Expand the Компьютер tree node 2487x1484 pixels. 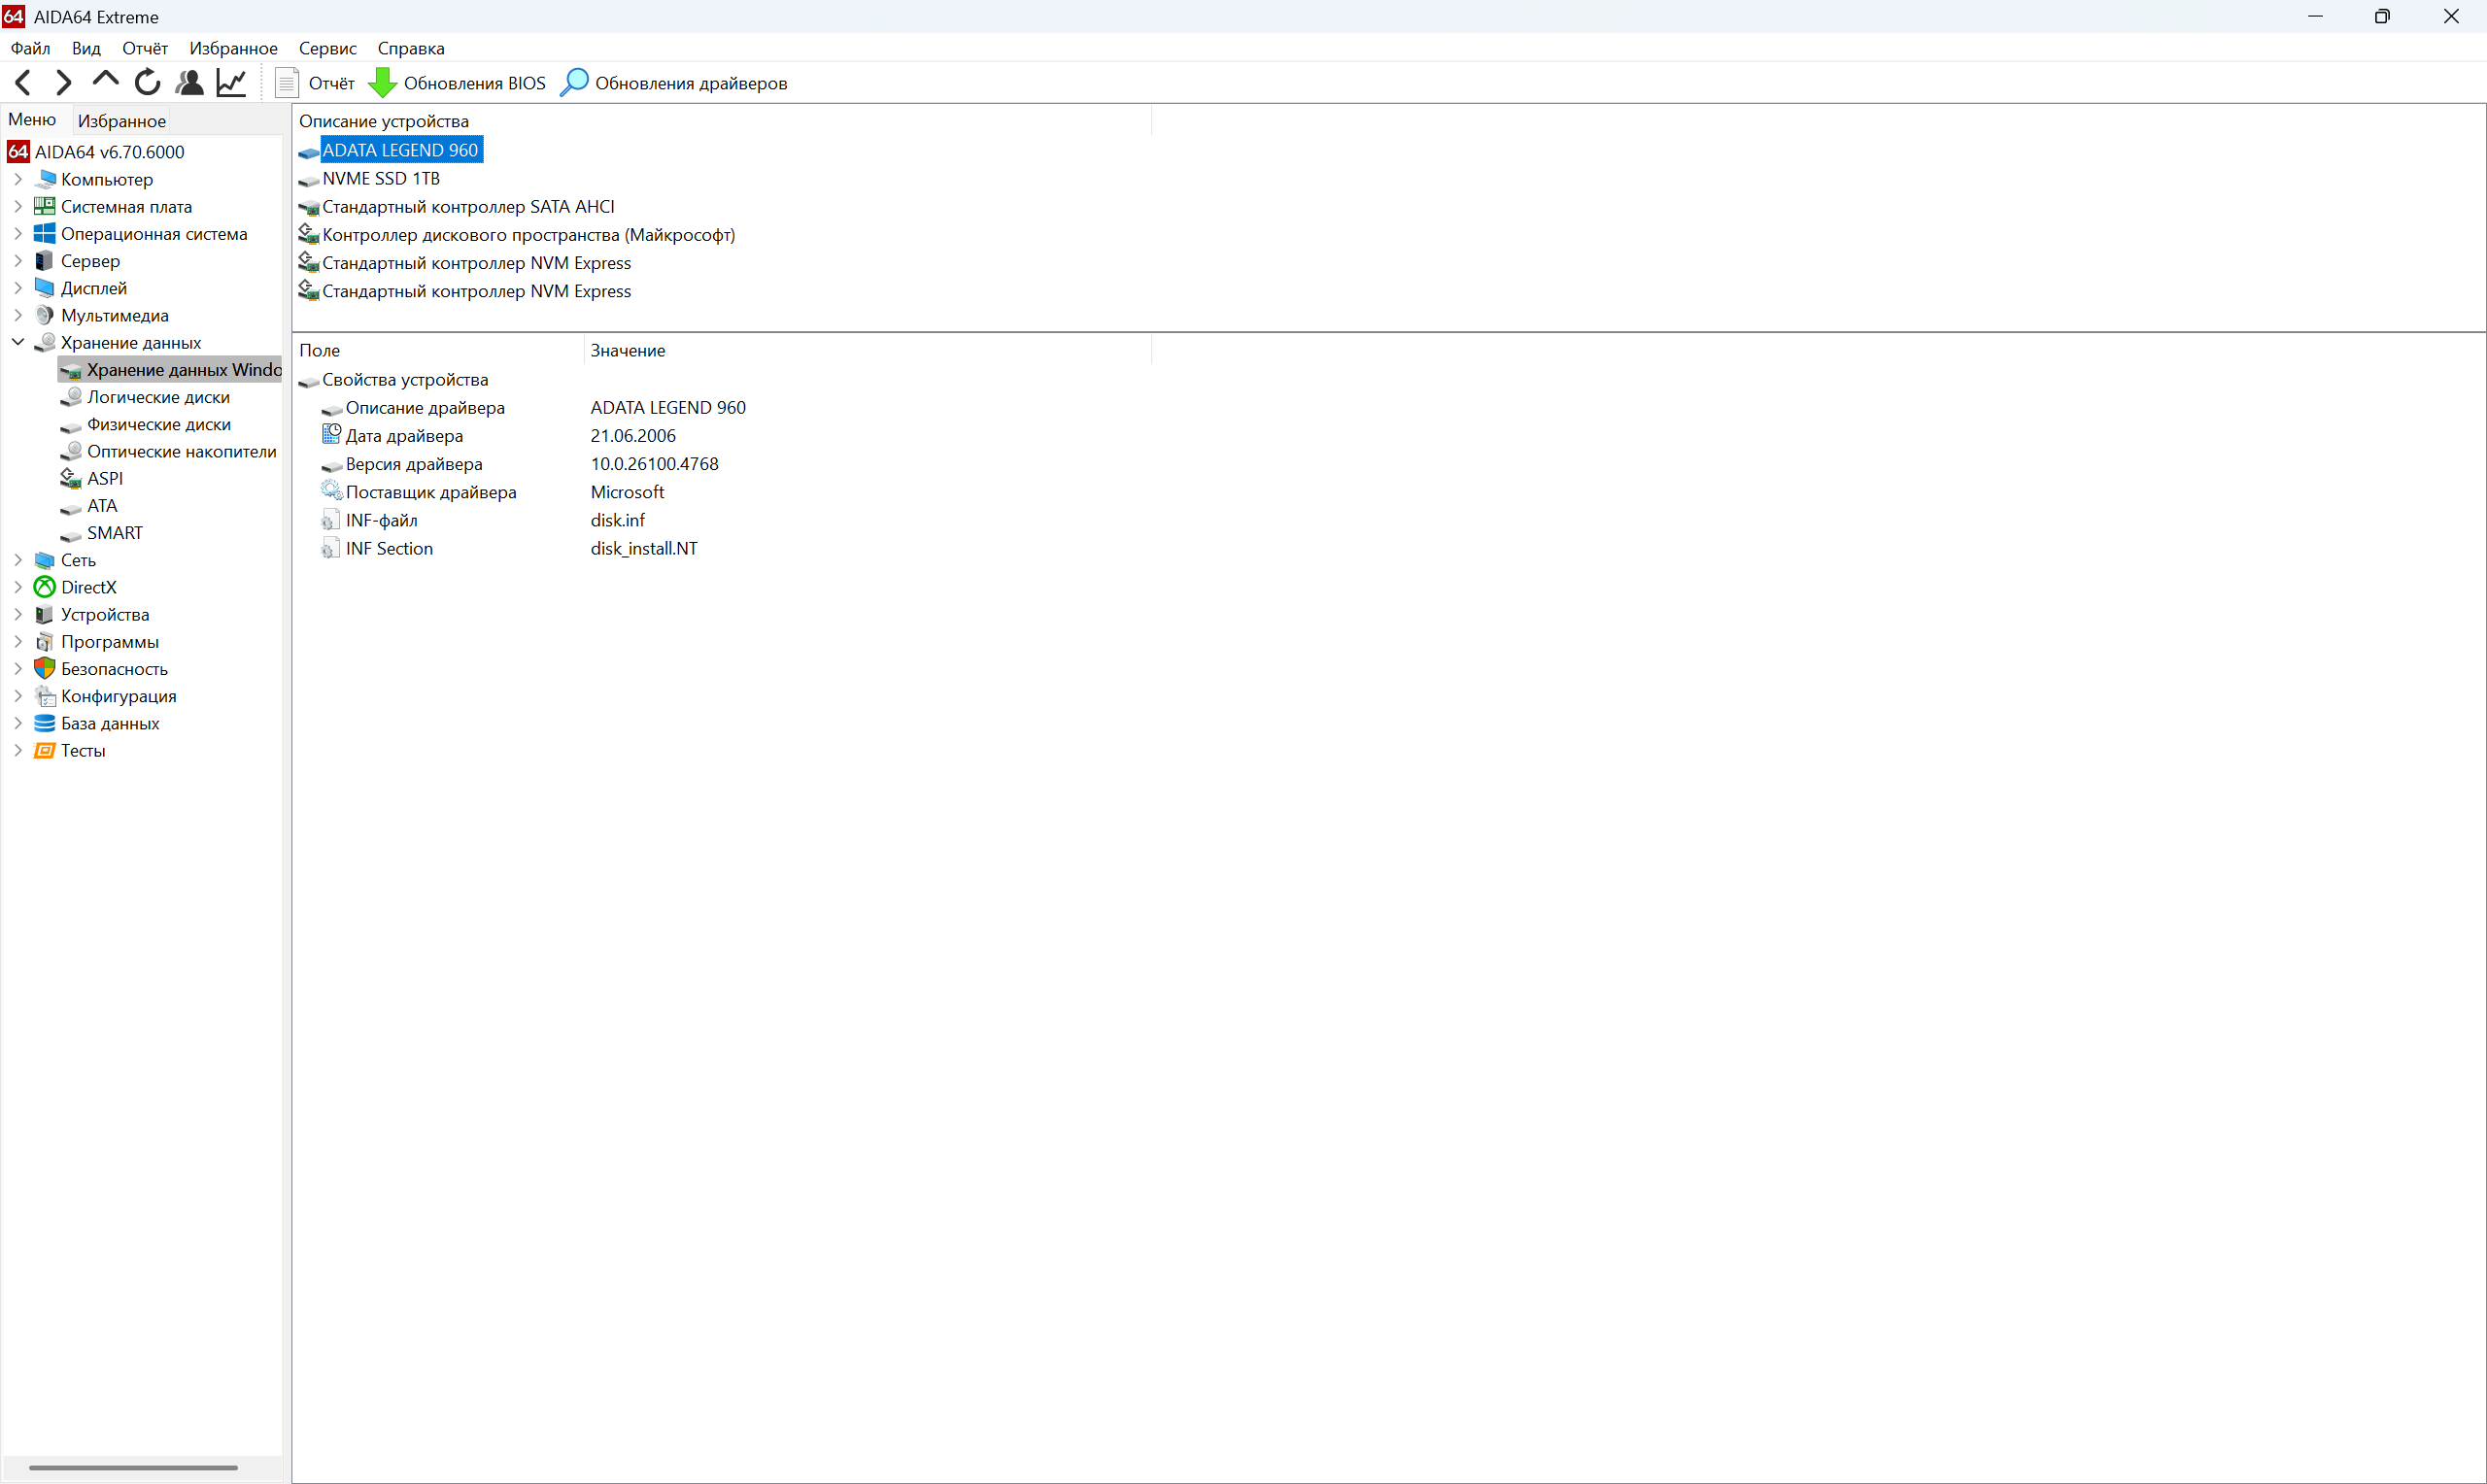18,180
